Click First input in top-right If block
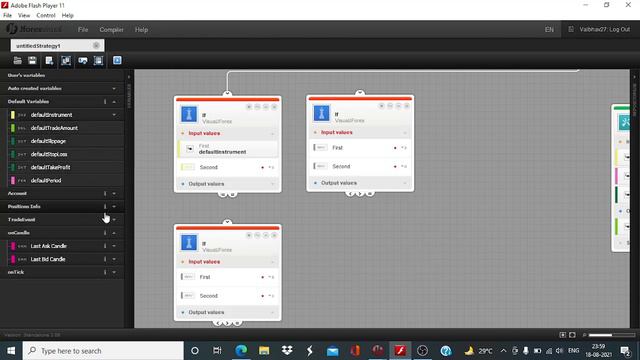Screen dimensions: 640x360 (x=360, y=147)
